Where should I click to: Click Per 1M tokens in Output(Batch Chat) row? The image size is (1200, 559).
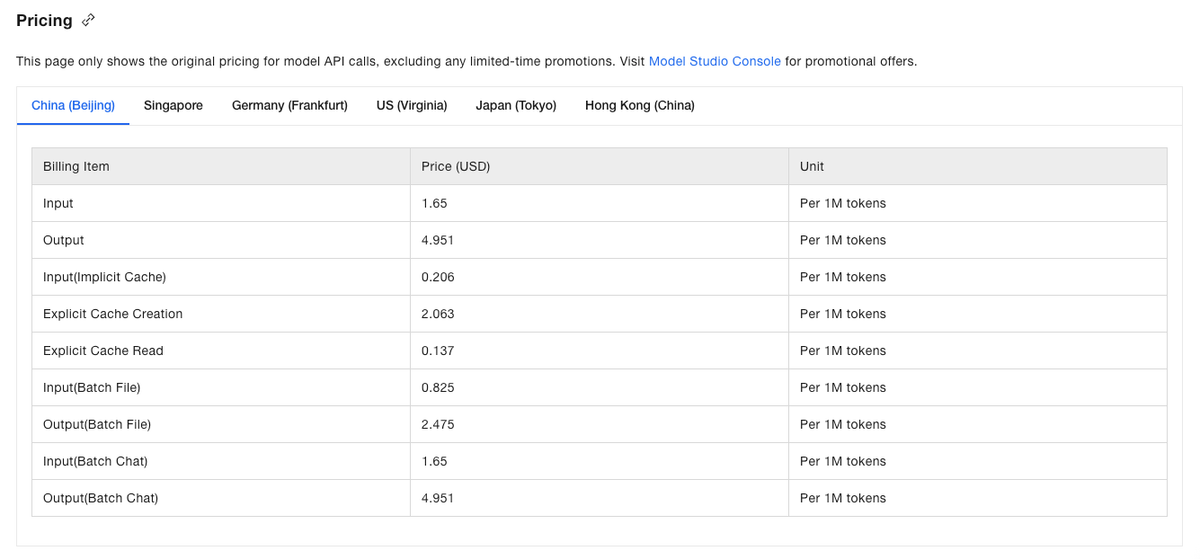pos(843,498)
